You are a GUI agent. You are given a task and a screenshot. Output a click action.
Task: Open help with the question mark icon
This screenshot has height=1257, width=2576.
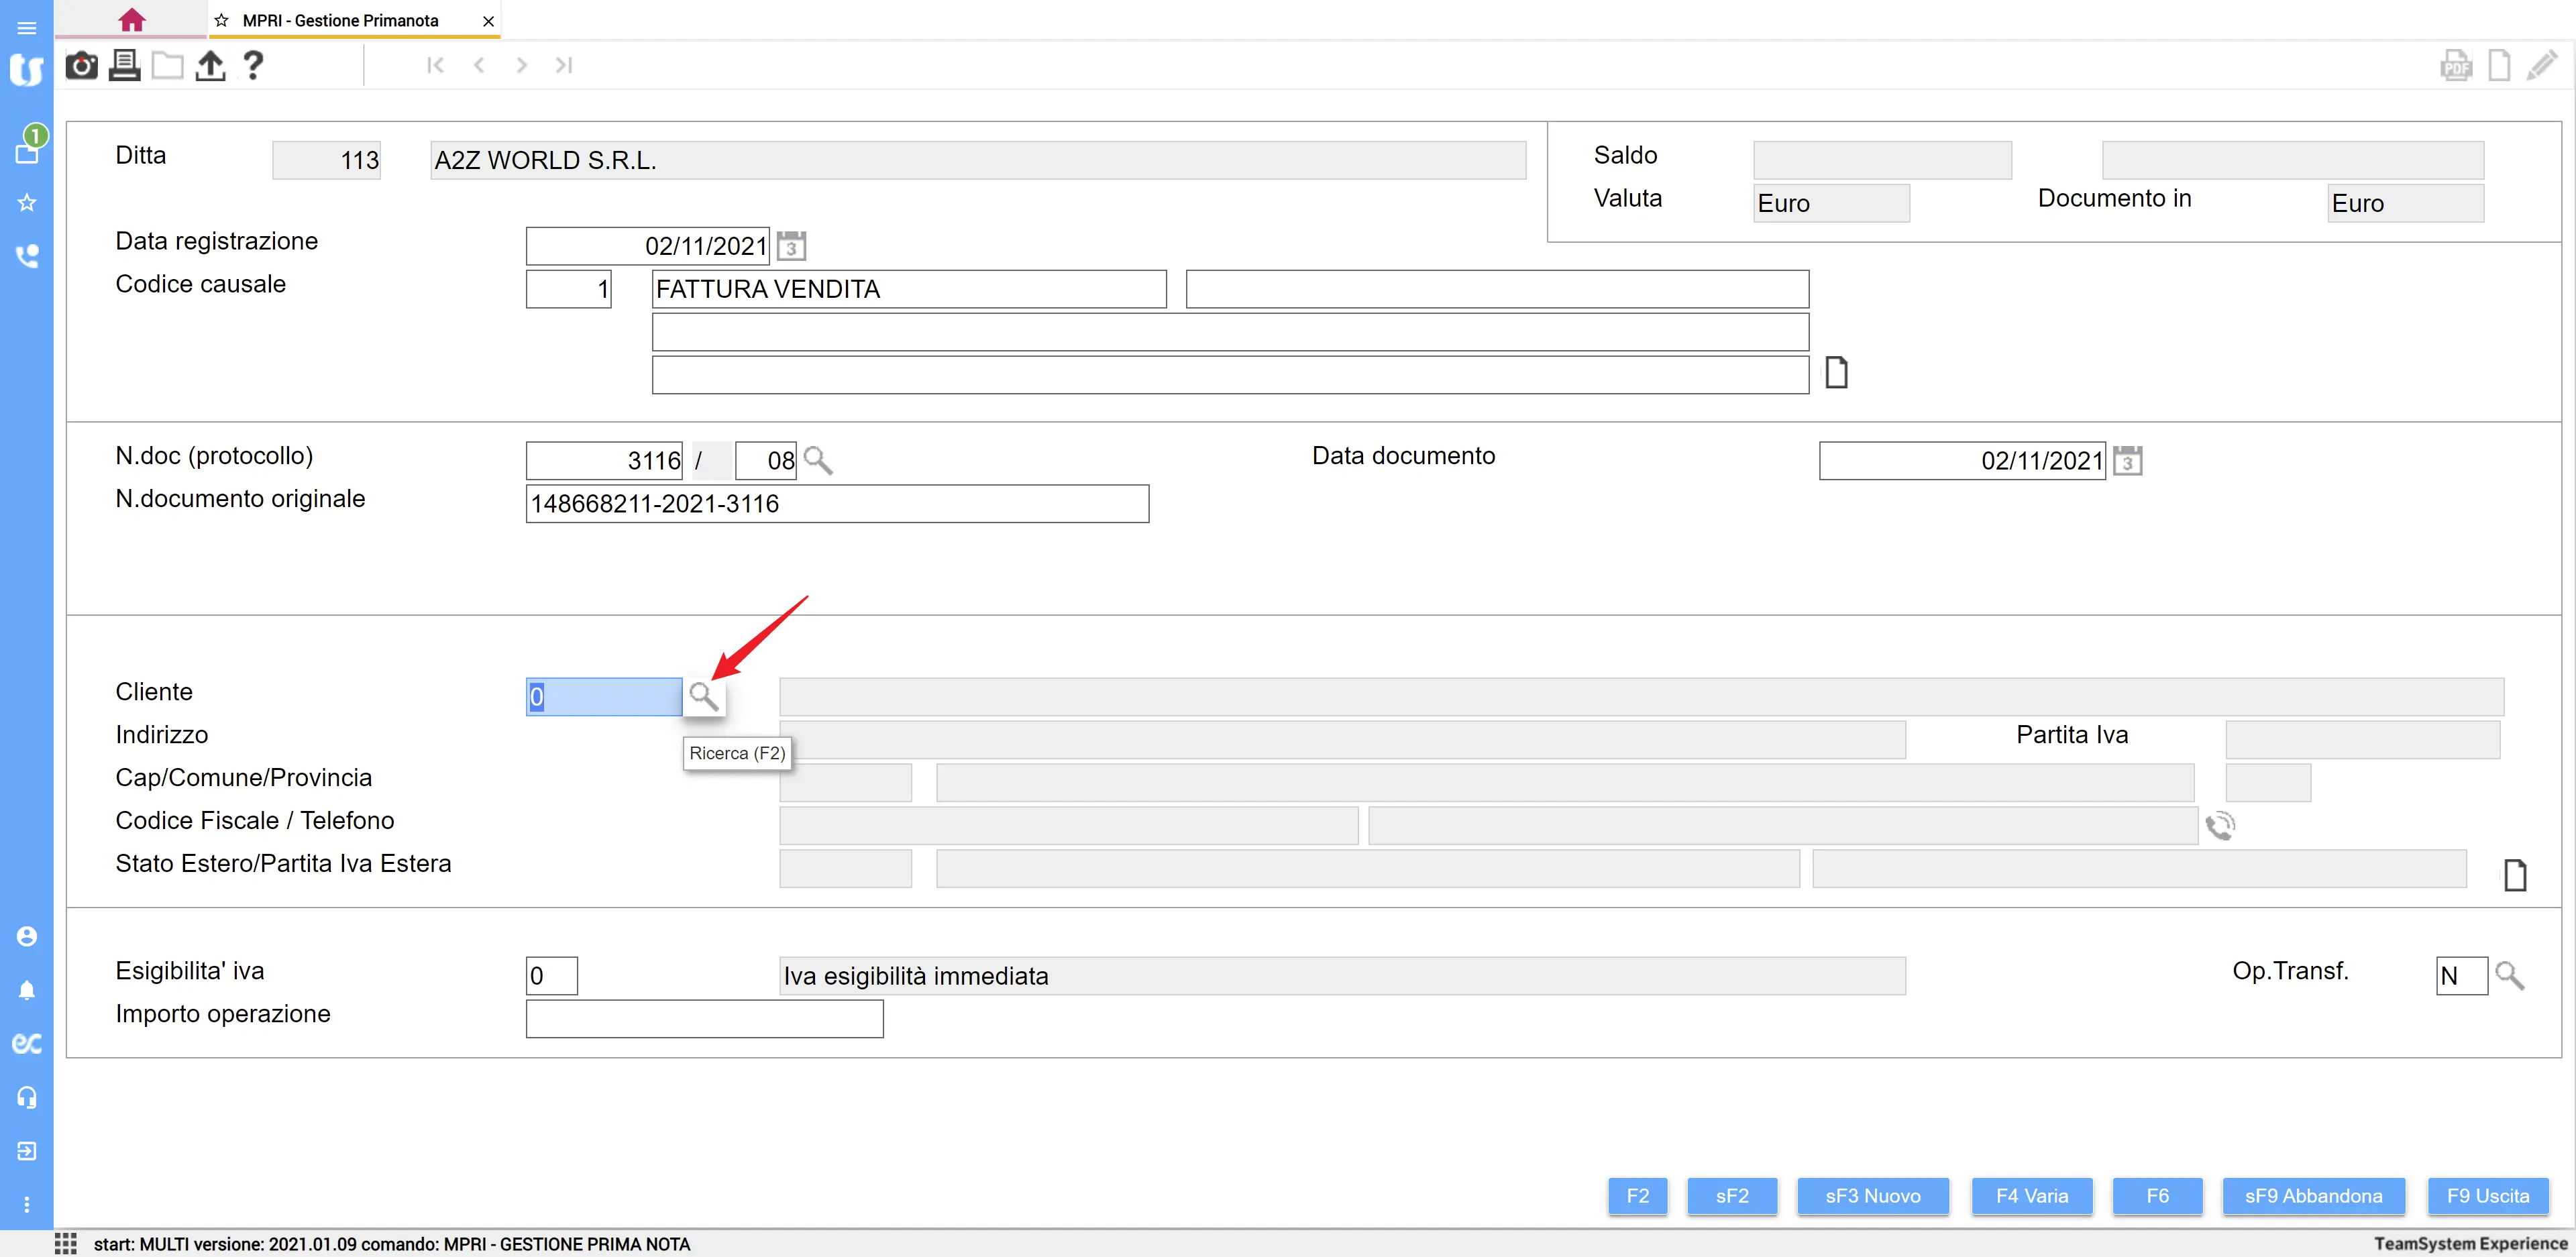click(253, 66)
